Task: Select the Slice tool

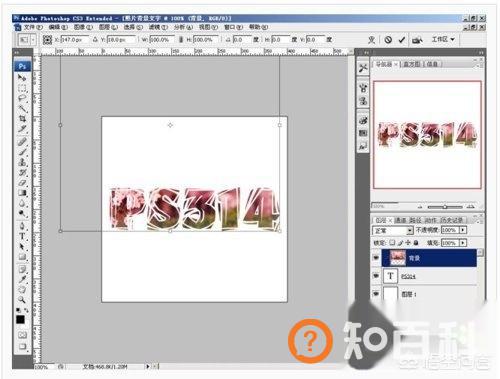Action: click(x=22, y=128)
